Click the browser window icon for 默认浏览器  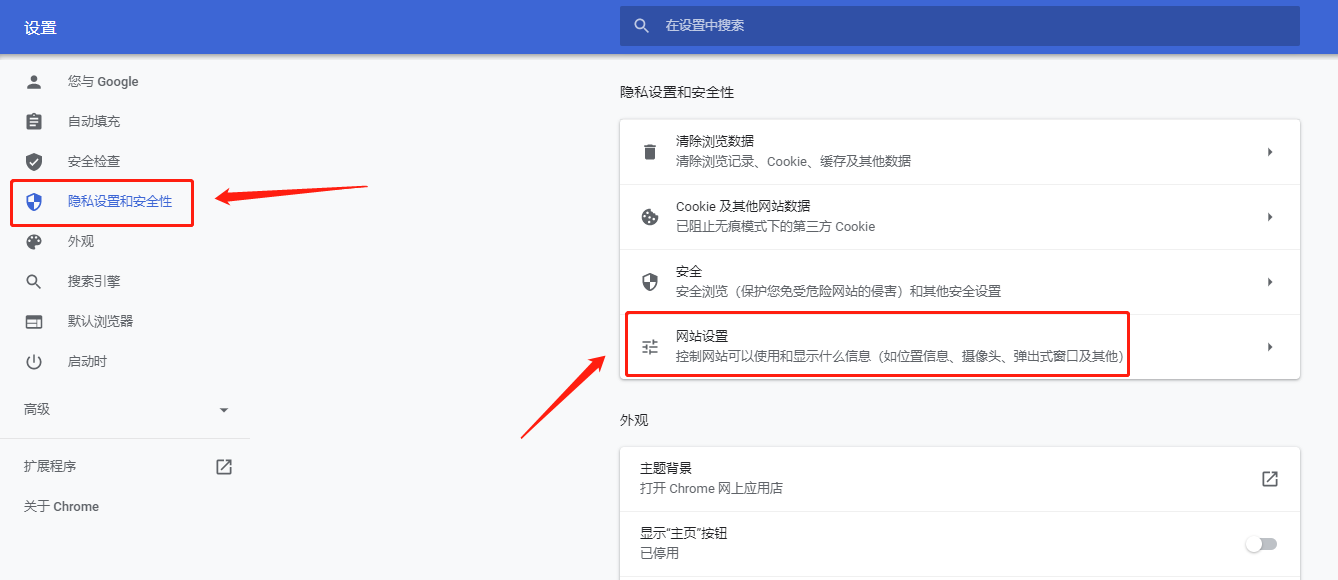34,322
